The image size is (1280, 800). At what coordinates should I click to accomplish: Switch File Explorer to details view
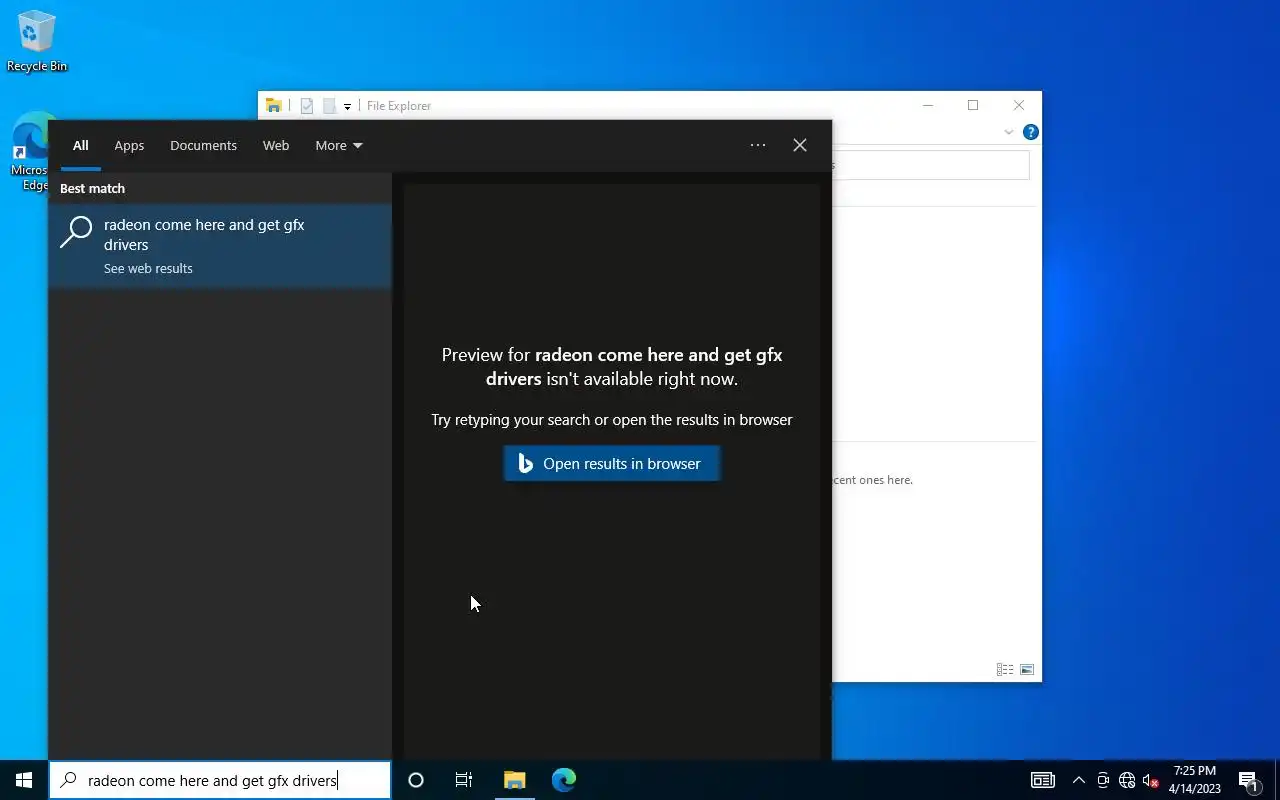tap(1005, 670)
